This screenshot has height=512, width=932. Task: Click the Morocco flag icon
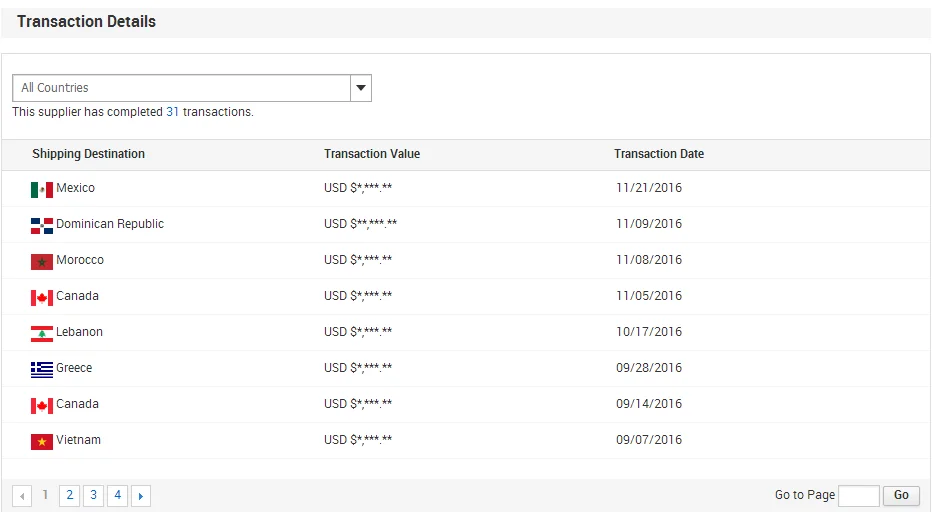point(41,261)
